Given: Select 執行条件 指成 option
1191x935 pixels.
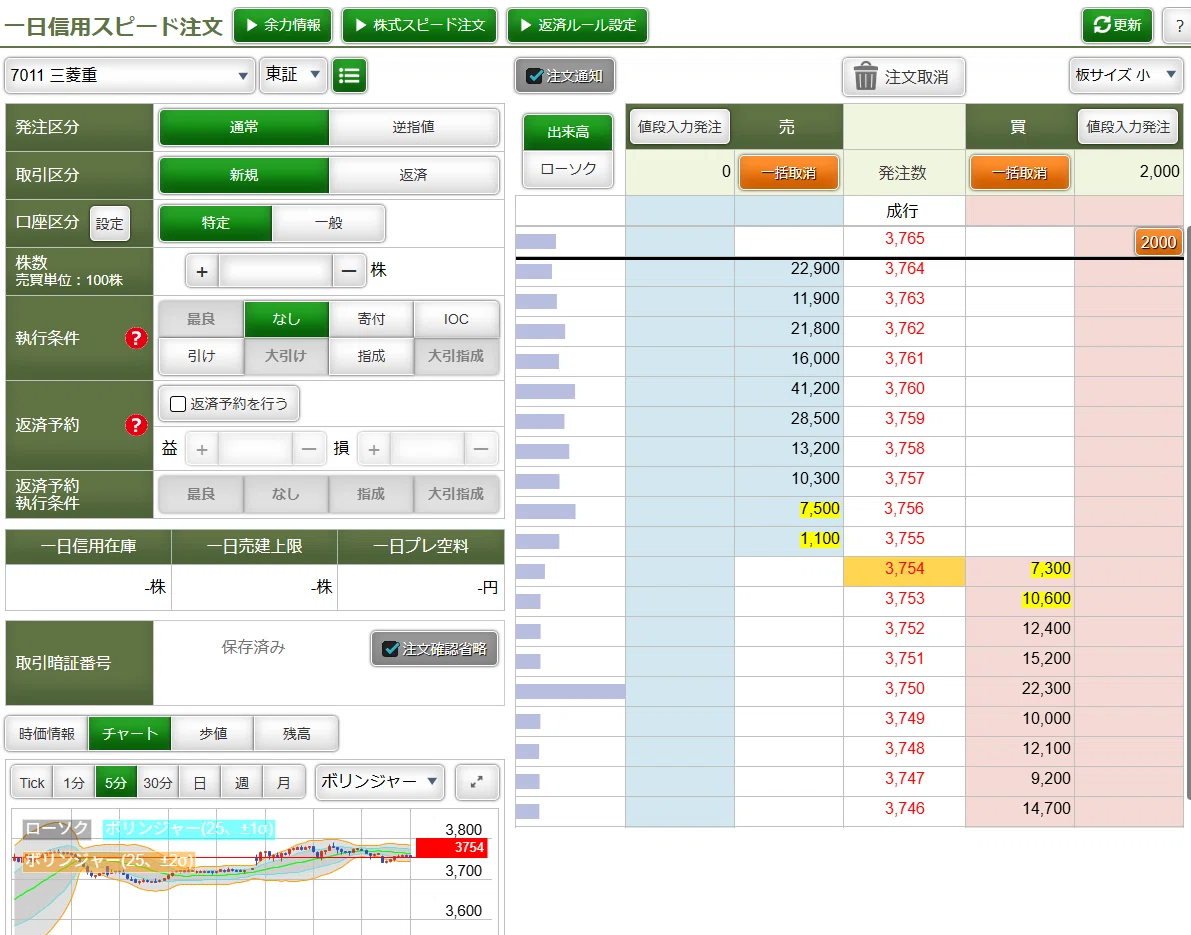Looking at the screenshot, I should click(x=371, y=355).
